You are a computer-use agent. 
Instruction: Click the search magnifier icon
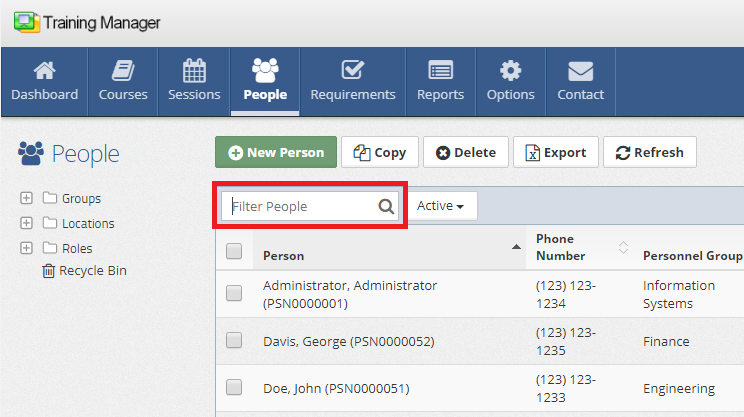(x=386, y=207)
